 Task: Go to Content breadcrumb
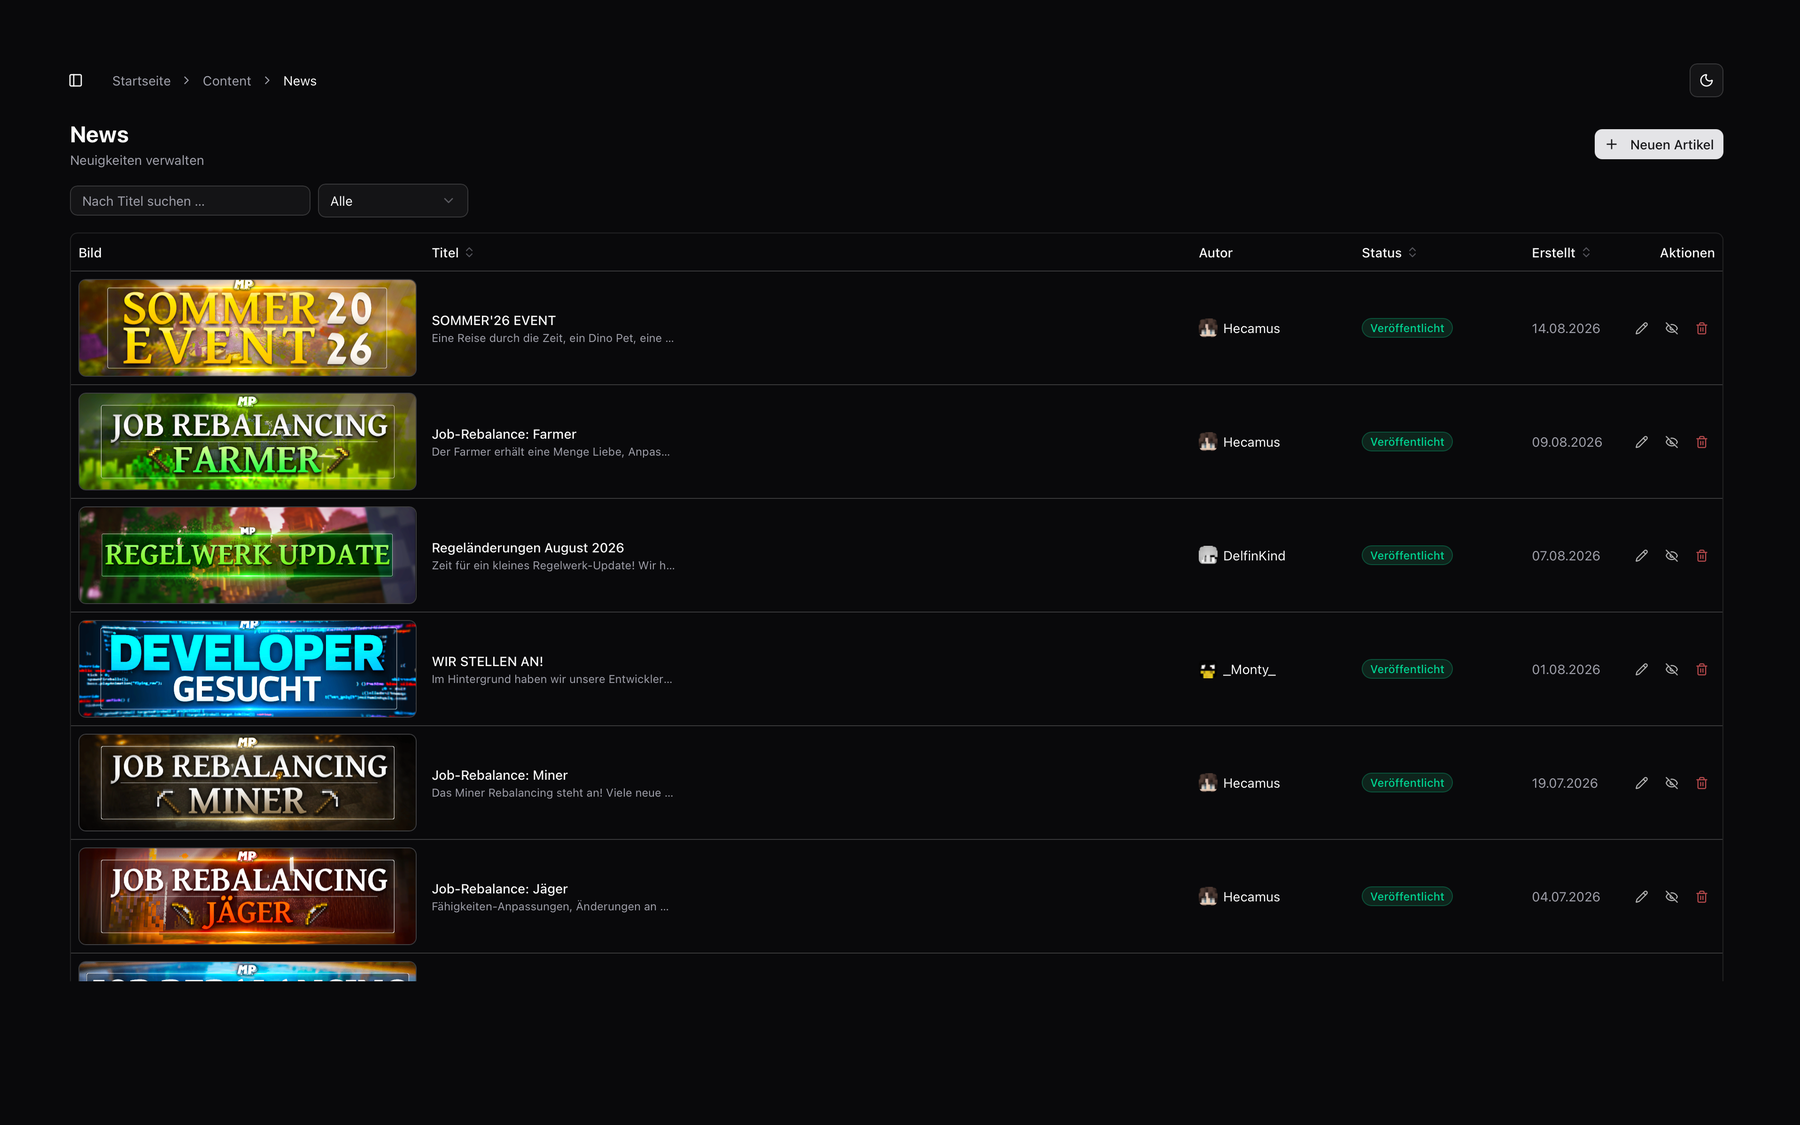(x=227, y=81)
